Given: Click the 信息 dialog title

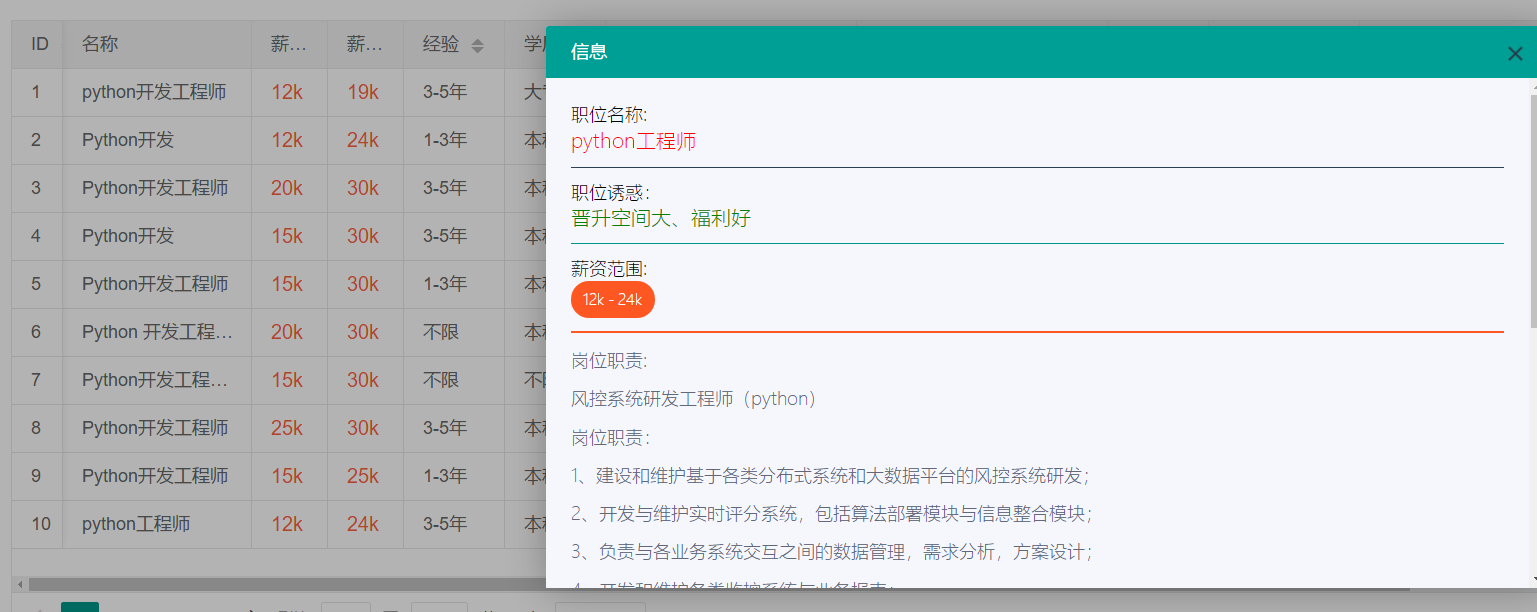Looking at the screenshot, I should pos(589,52).
